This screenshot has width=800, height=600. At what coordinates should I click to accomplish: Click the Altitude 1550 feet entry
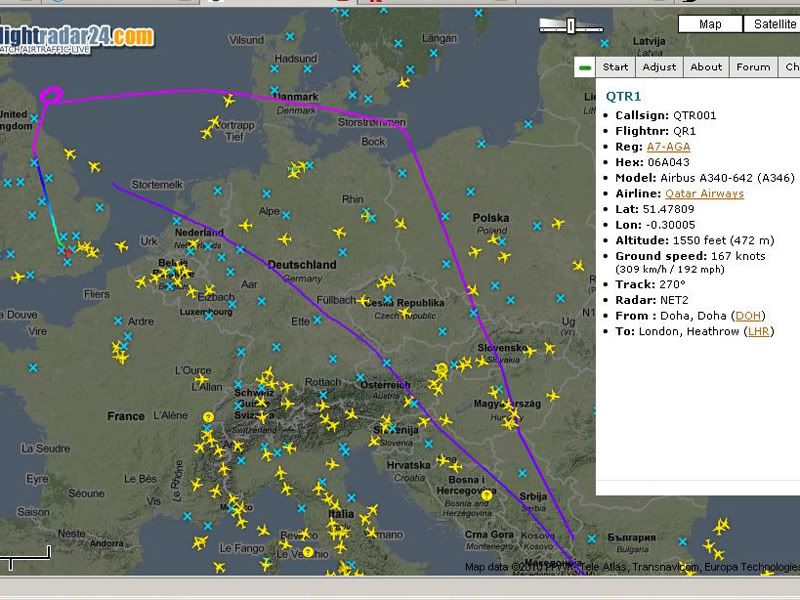click(695, 240)
